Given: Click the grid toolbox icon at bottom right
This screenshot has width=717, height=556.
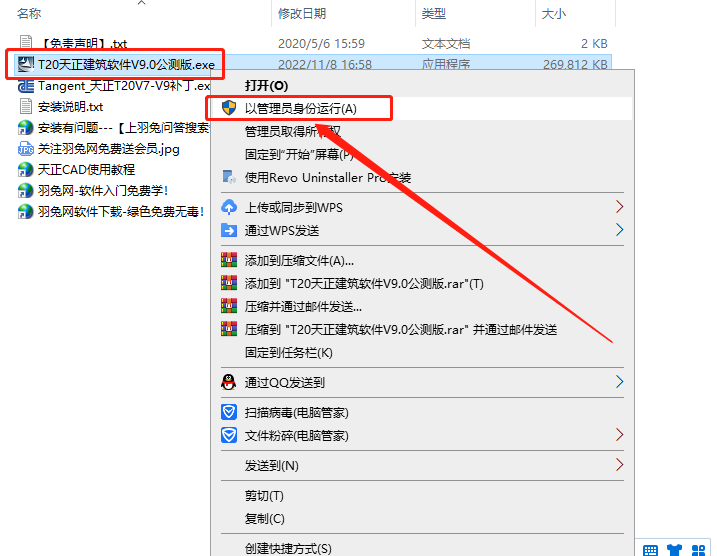Looking at the screenshot, I should [698, 550].
